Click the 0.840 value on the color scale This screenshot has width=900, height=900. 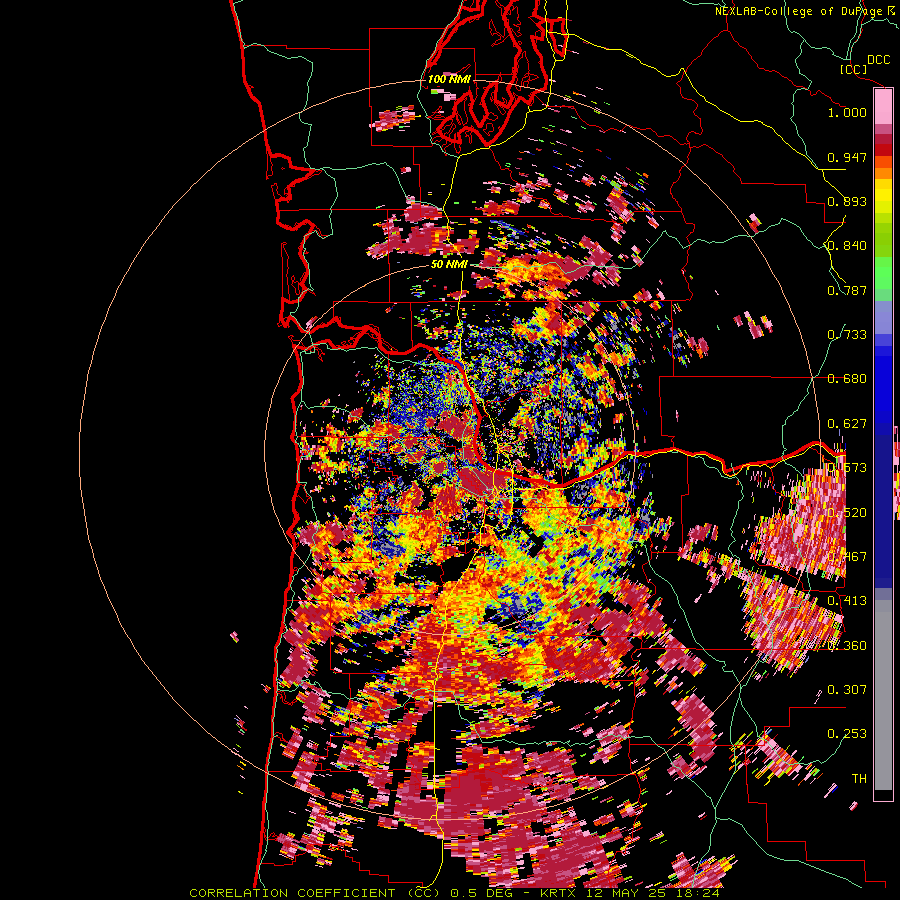pyautogui.click(x=847, y=246)
